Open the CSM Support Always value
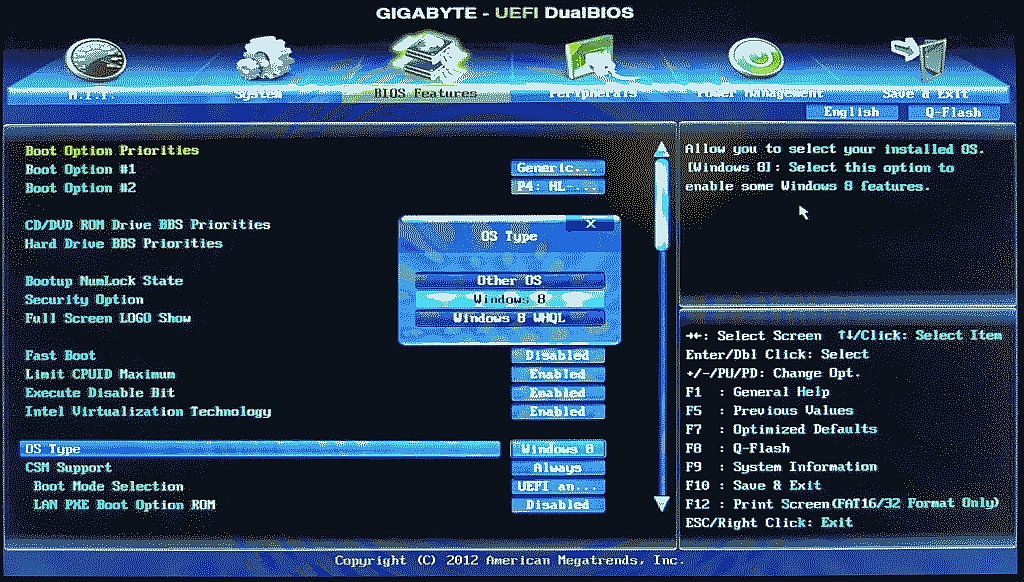1024x582 pixels. coord(557,468)
